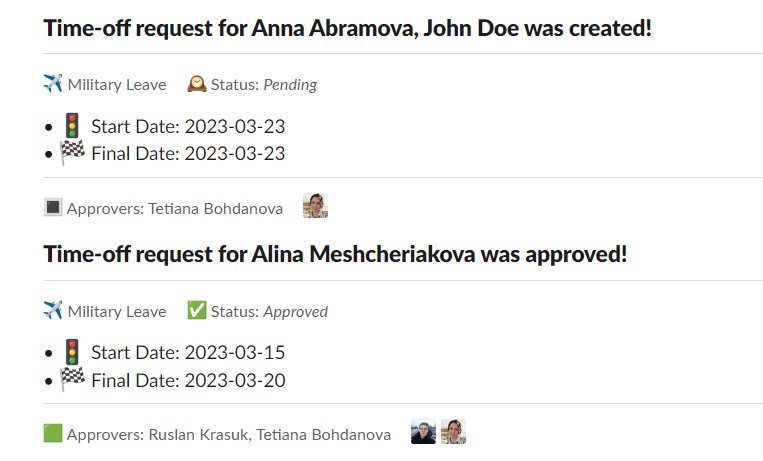Click the airplane icon in Anna Abramova's request
Image resolution: width=763 pixels, height=461 pixels.
53,84
